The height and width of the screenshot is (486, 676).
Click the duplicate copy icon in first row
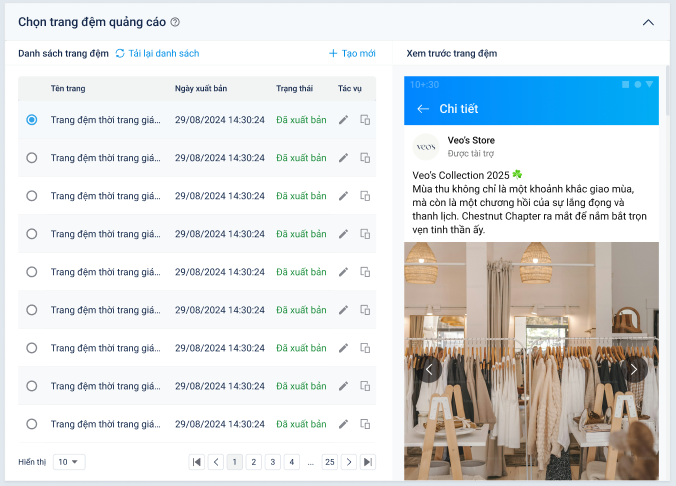pyautogui.click(x=365, y=120)
